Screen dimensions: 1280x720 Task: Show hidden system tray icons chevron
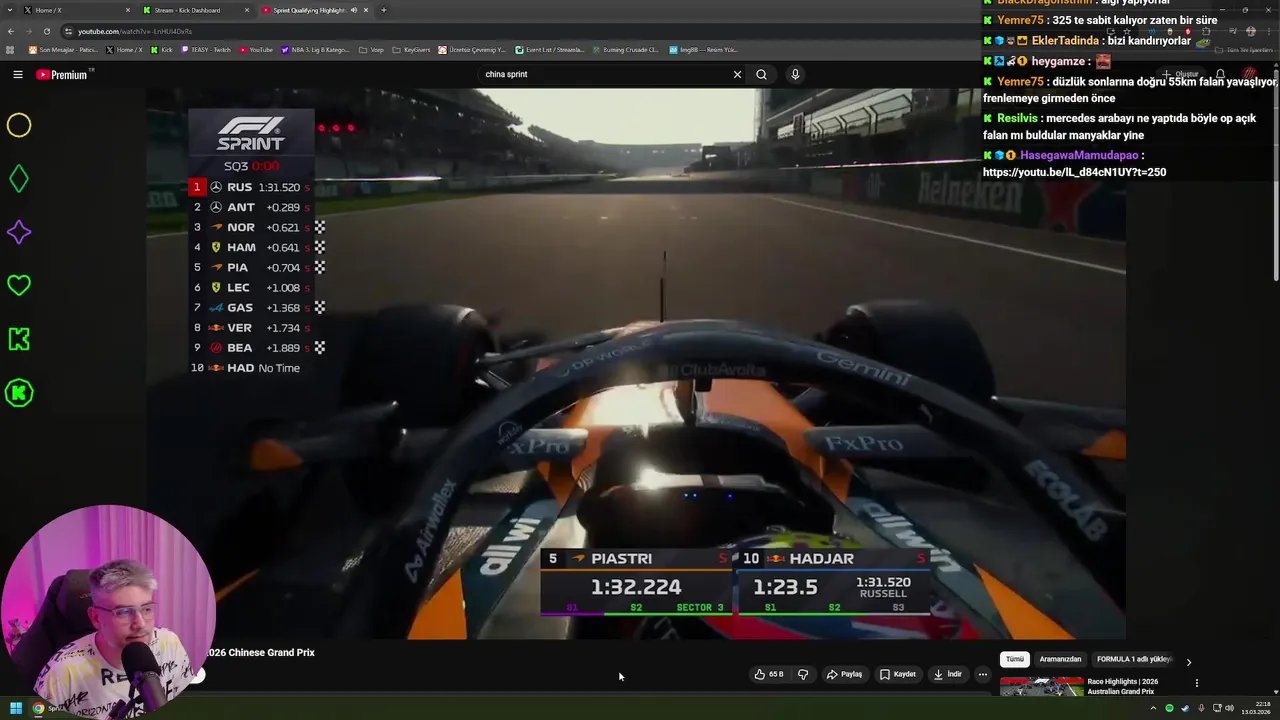point(1153,708)
